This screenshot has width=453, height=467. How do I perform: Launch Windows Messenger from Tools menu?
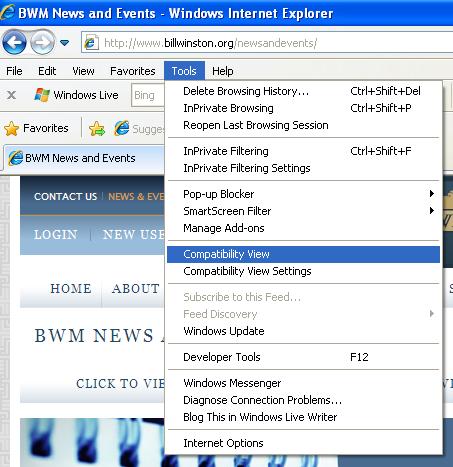pos(303,383)
